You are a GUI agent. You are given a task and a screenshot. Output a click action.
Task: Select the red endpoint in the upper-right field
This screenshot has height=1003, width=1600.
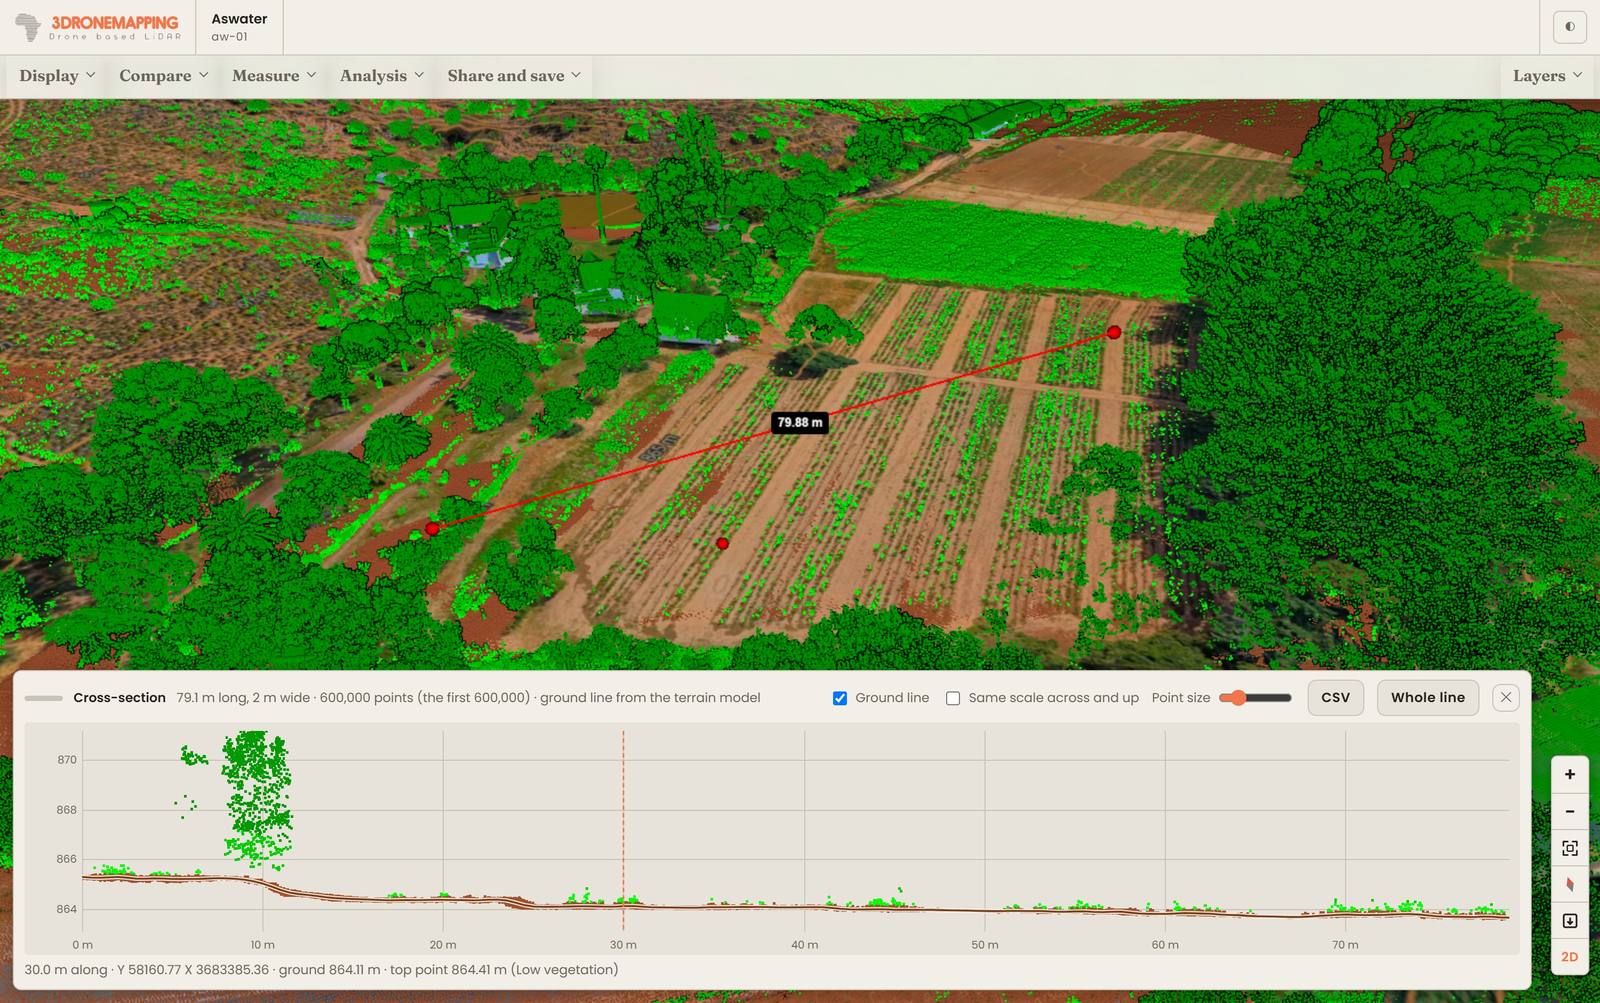click(1114, 332)
